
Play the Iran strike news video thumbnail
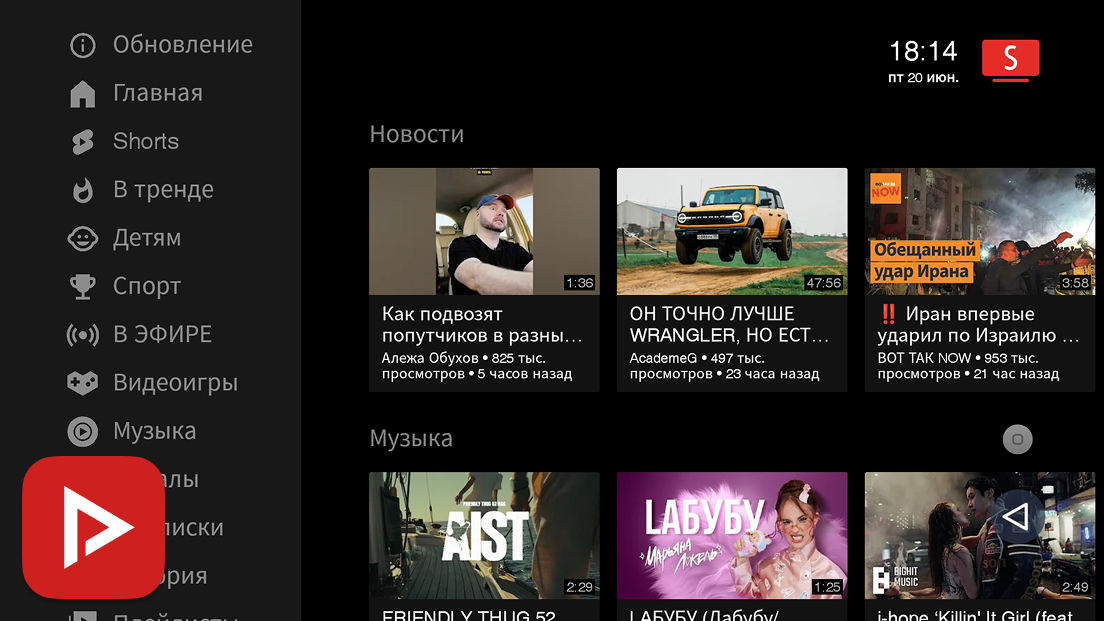pyautogui.click(x=979, y=232)
